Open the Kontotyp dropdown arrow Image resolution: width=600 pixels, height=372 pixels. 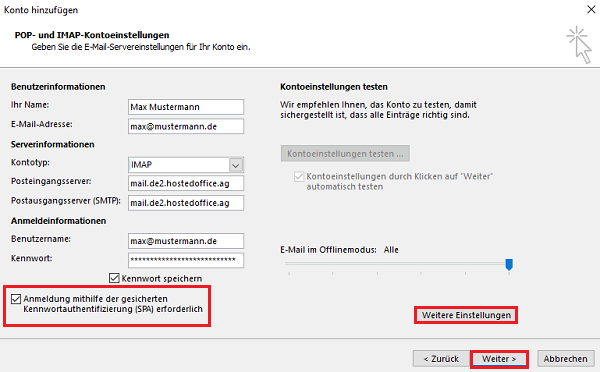coord(236,165)
